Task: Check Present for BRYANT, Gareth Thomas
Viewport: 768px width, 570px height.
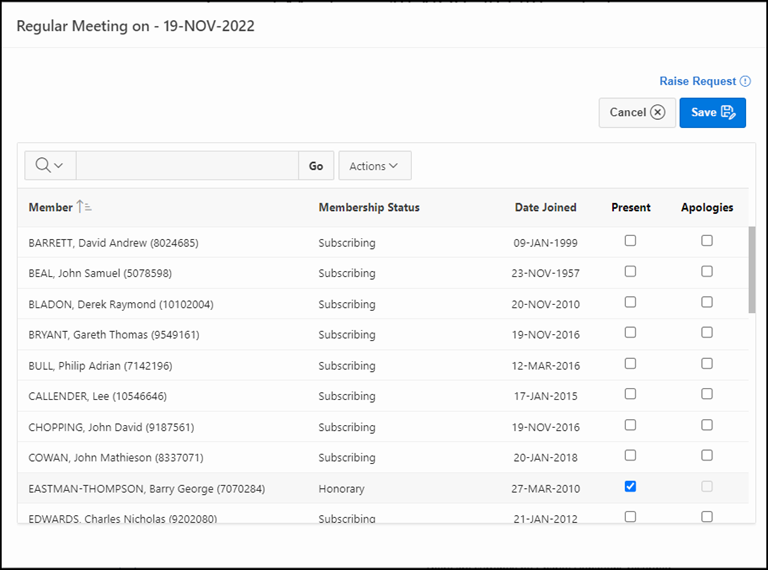Action: tap(630, 333)
